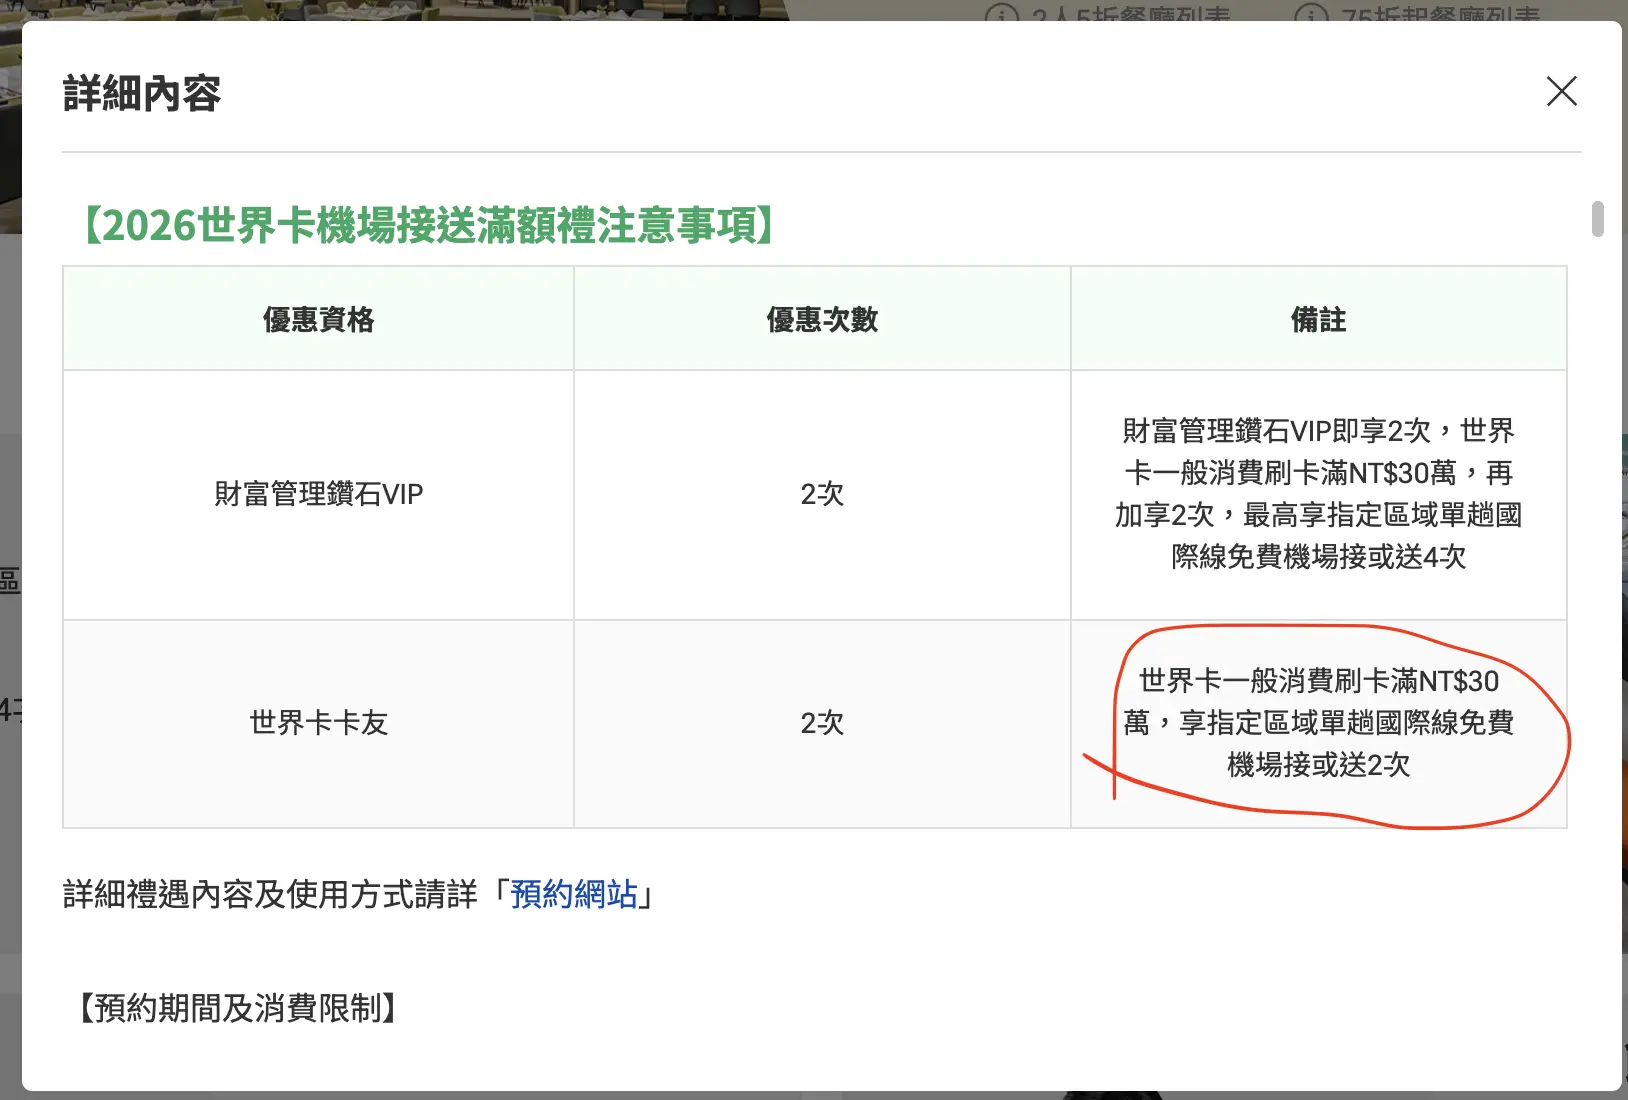Select the 世界卡卡友 table row
This screenshot has width=1628, height=1100.
coord(317,723)
